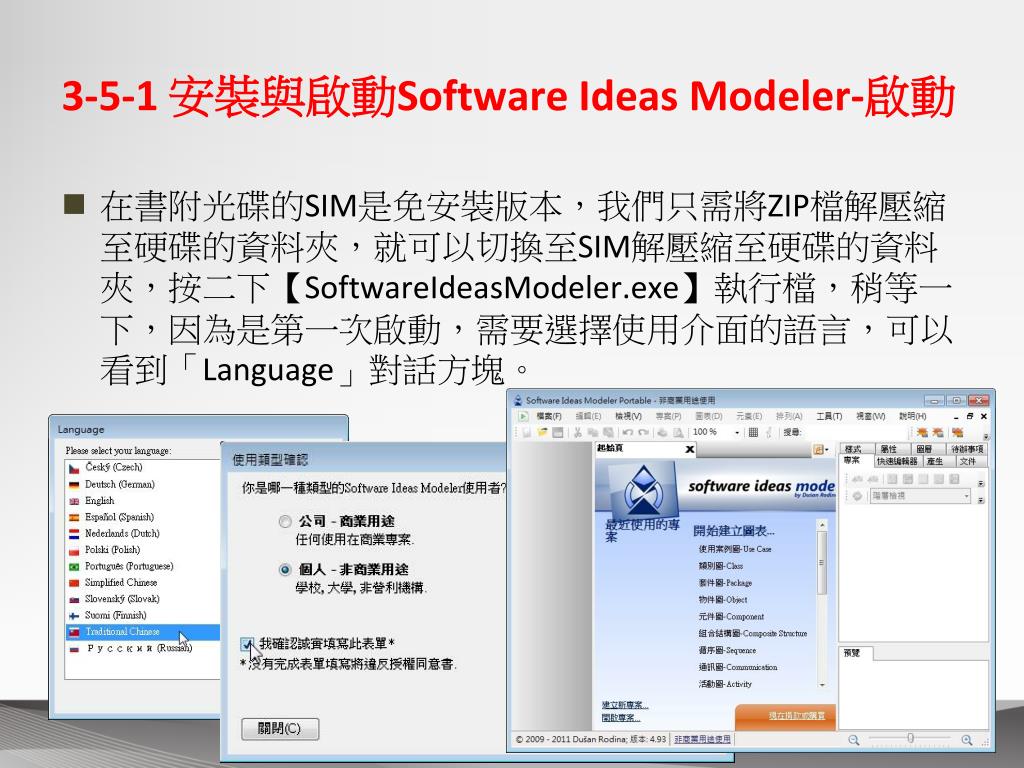Screen dimensions: 1024x768
Task: Switch to the 待辦事項 tab
Action: 967,449
